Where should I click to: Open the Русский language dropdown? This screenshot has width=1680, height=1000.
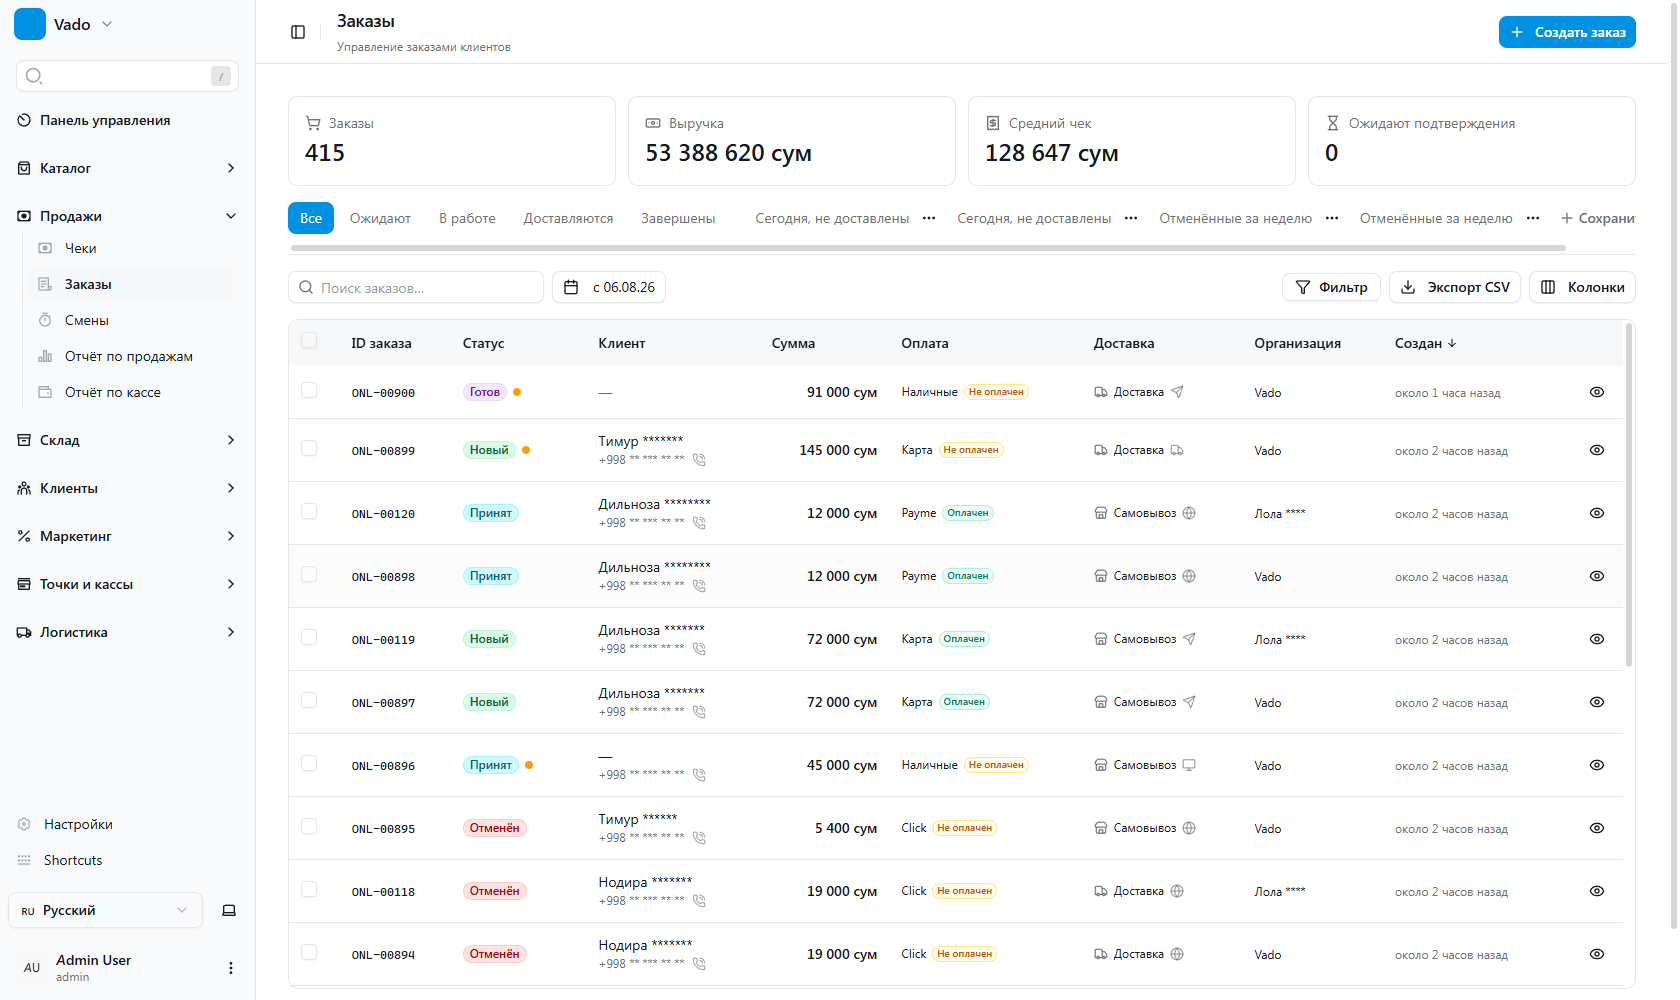coord(105,910)
